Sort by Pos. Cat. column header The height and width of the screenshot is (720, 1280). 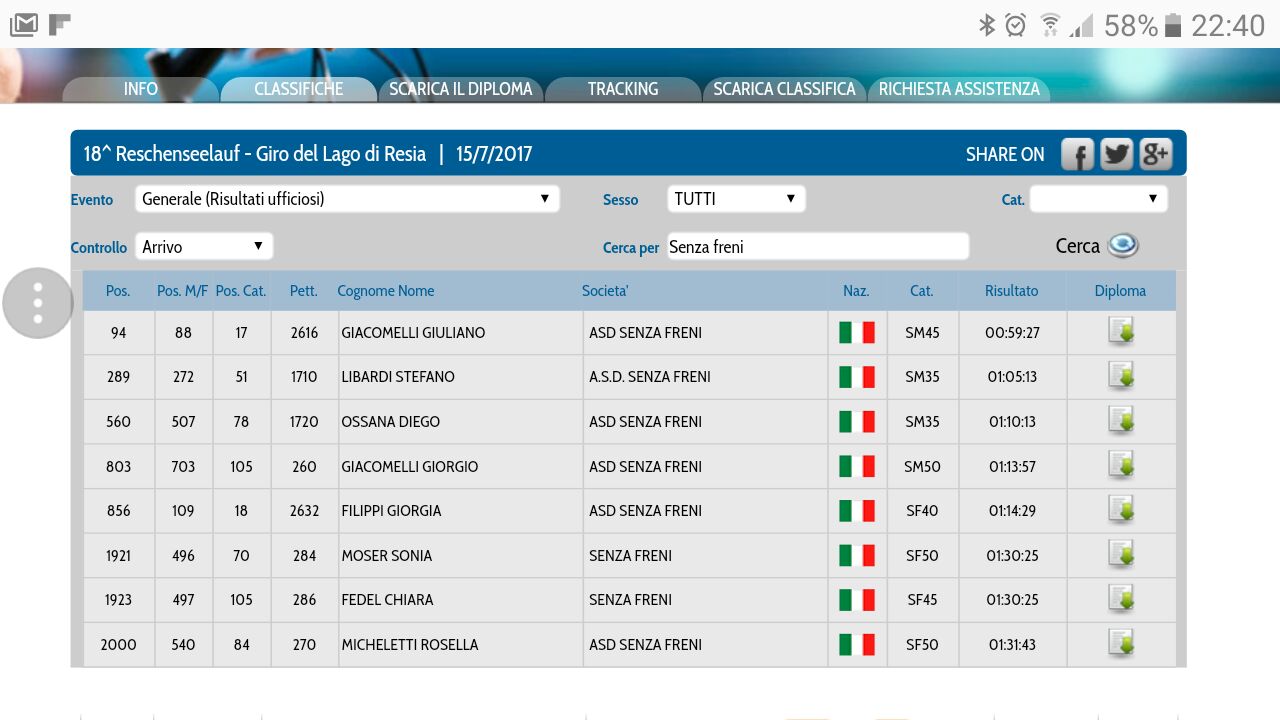point(241,291)
